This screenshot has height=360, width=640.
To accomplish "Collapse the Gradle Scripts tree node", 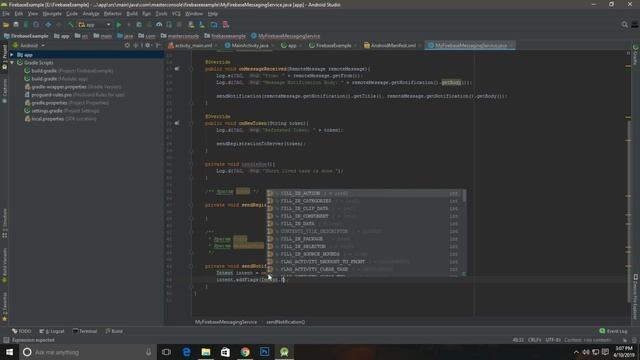I will pyautogui.click(x=12, y=63).
